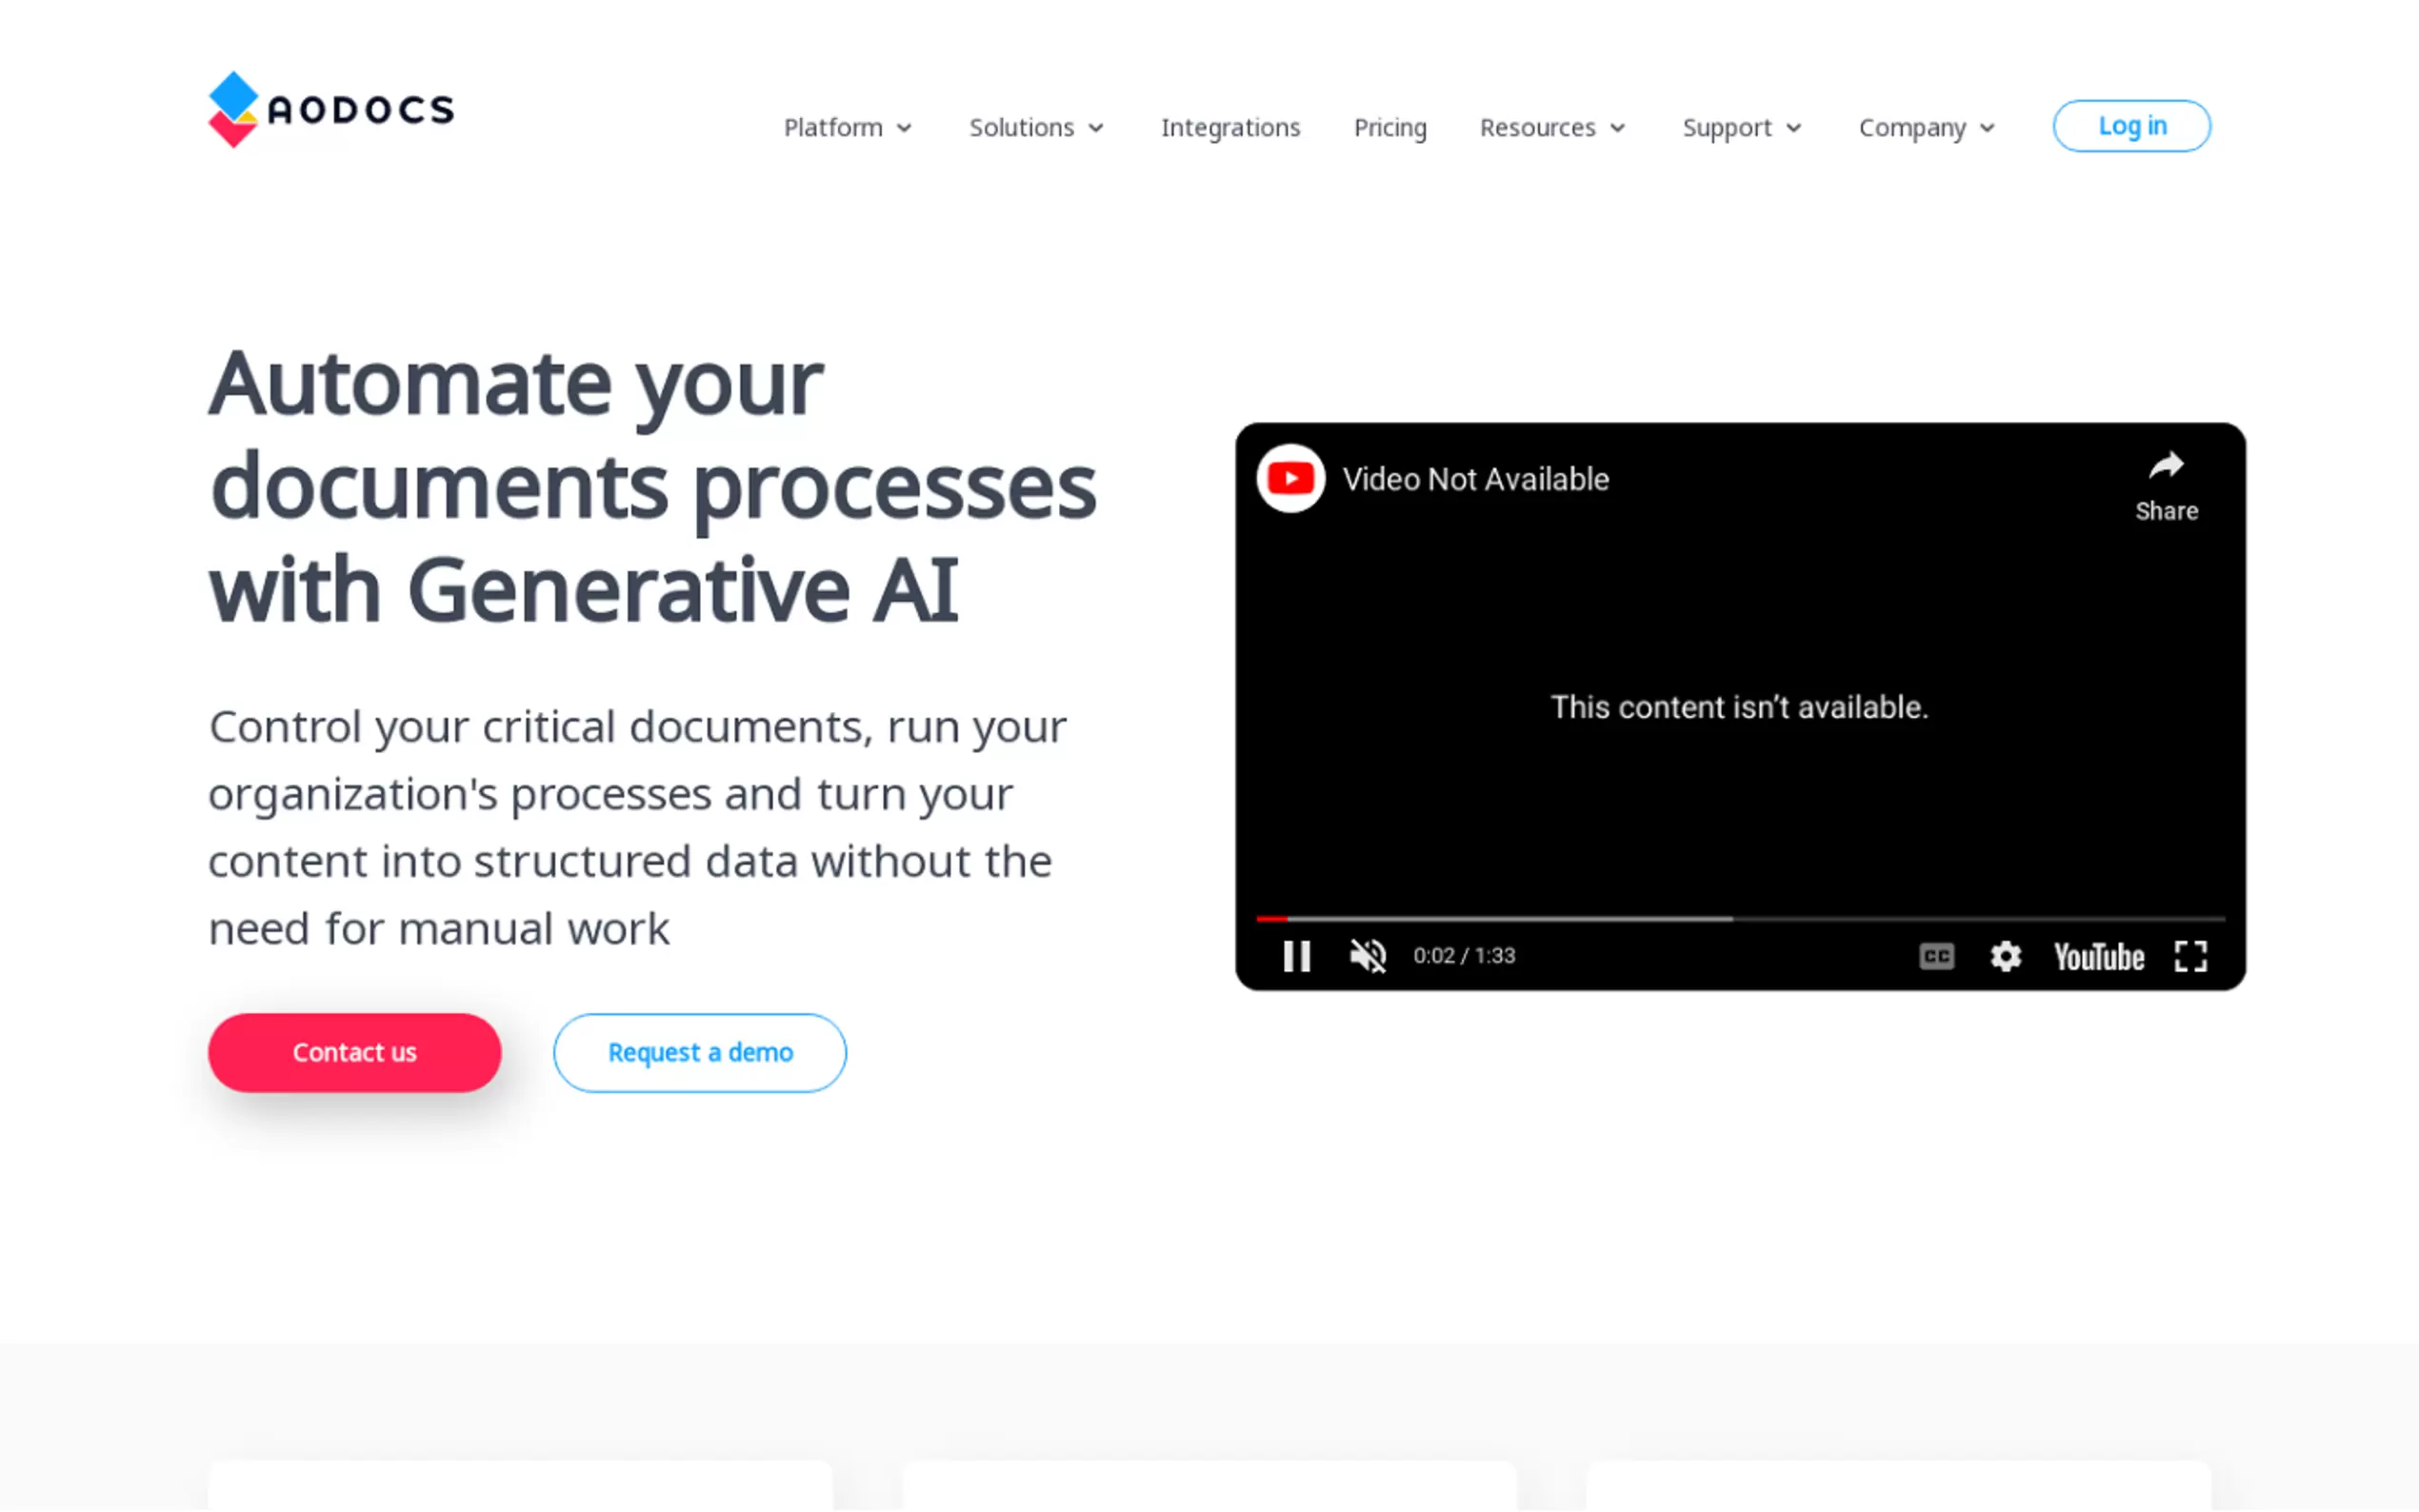Seek in the video progress bar

click(x=1740, y=918)
